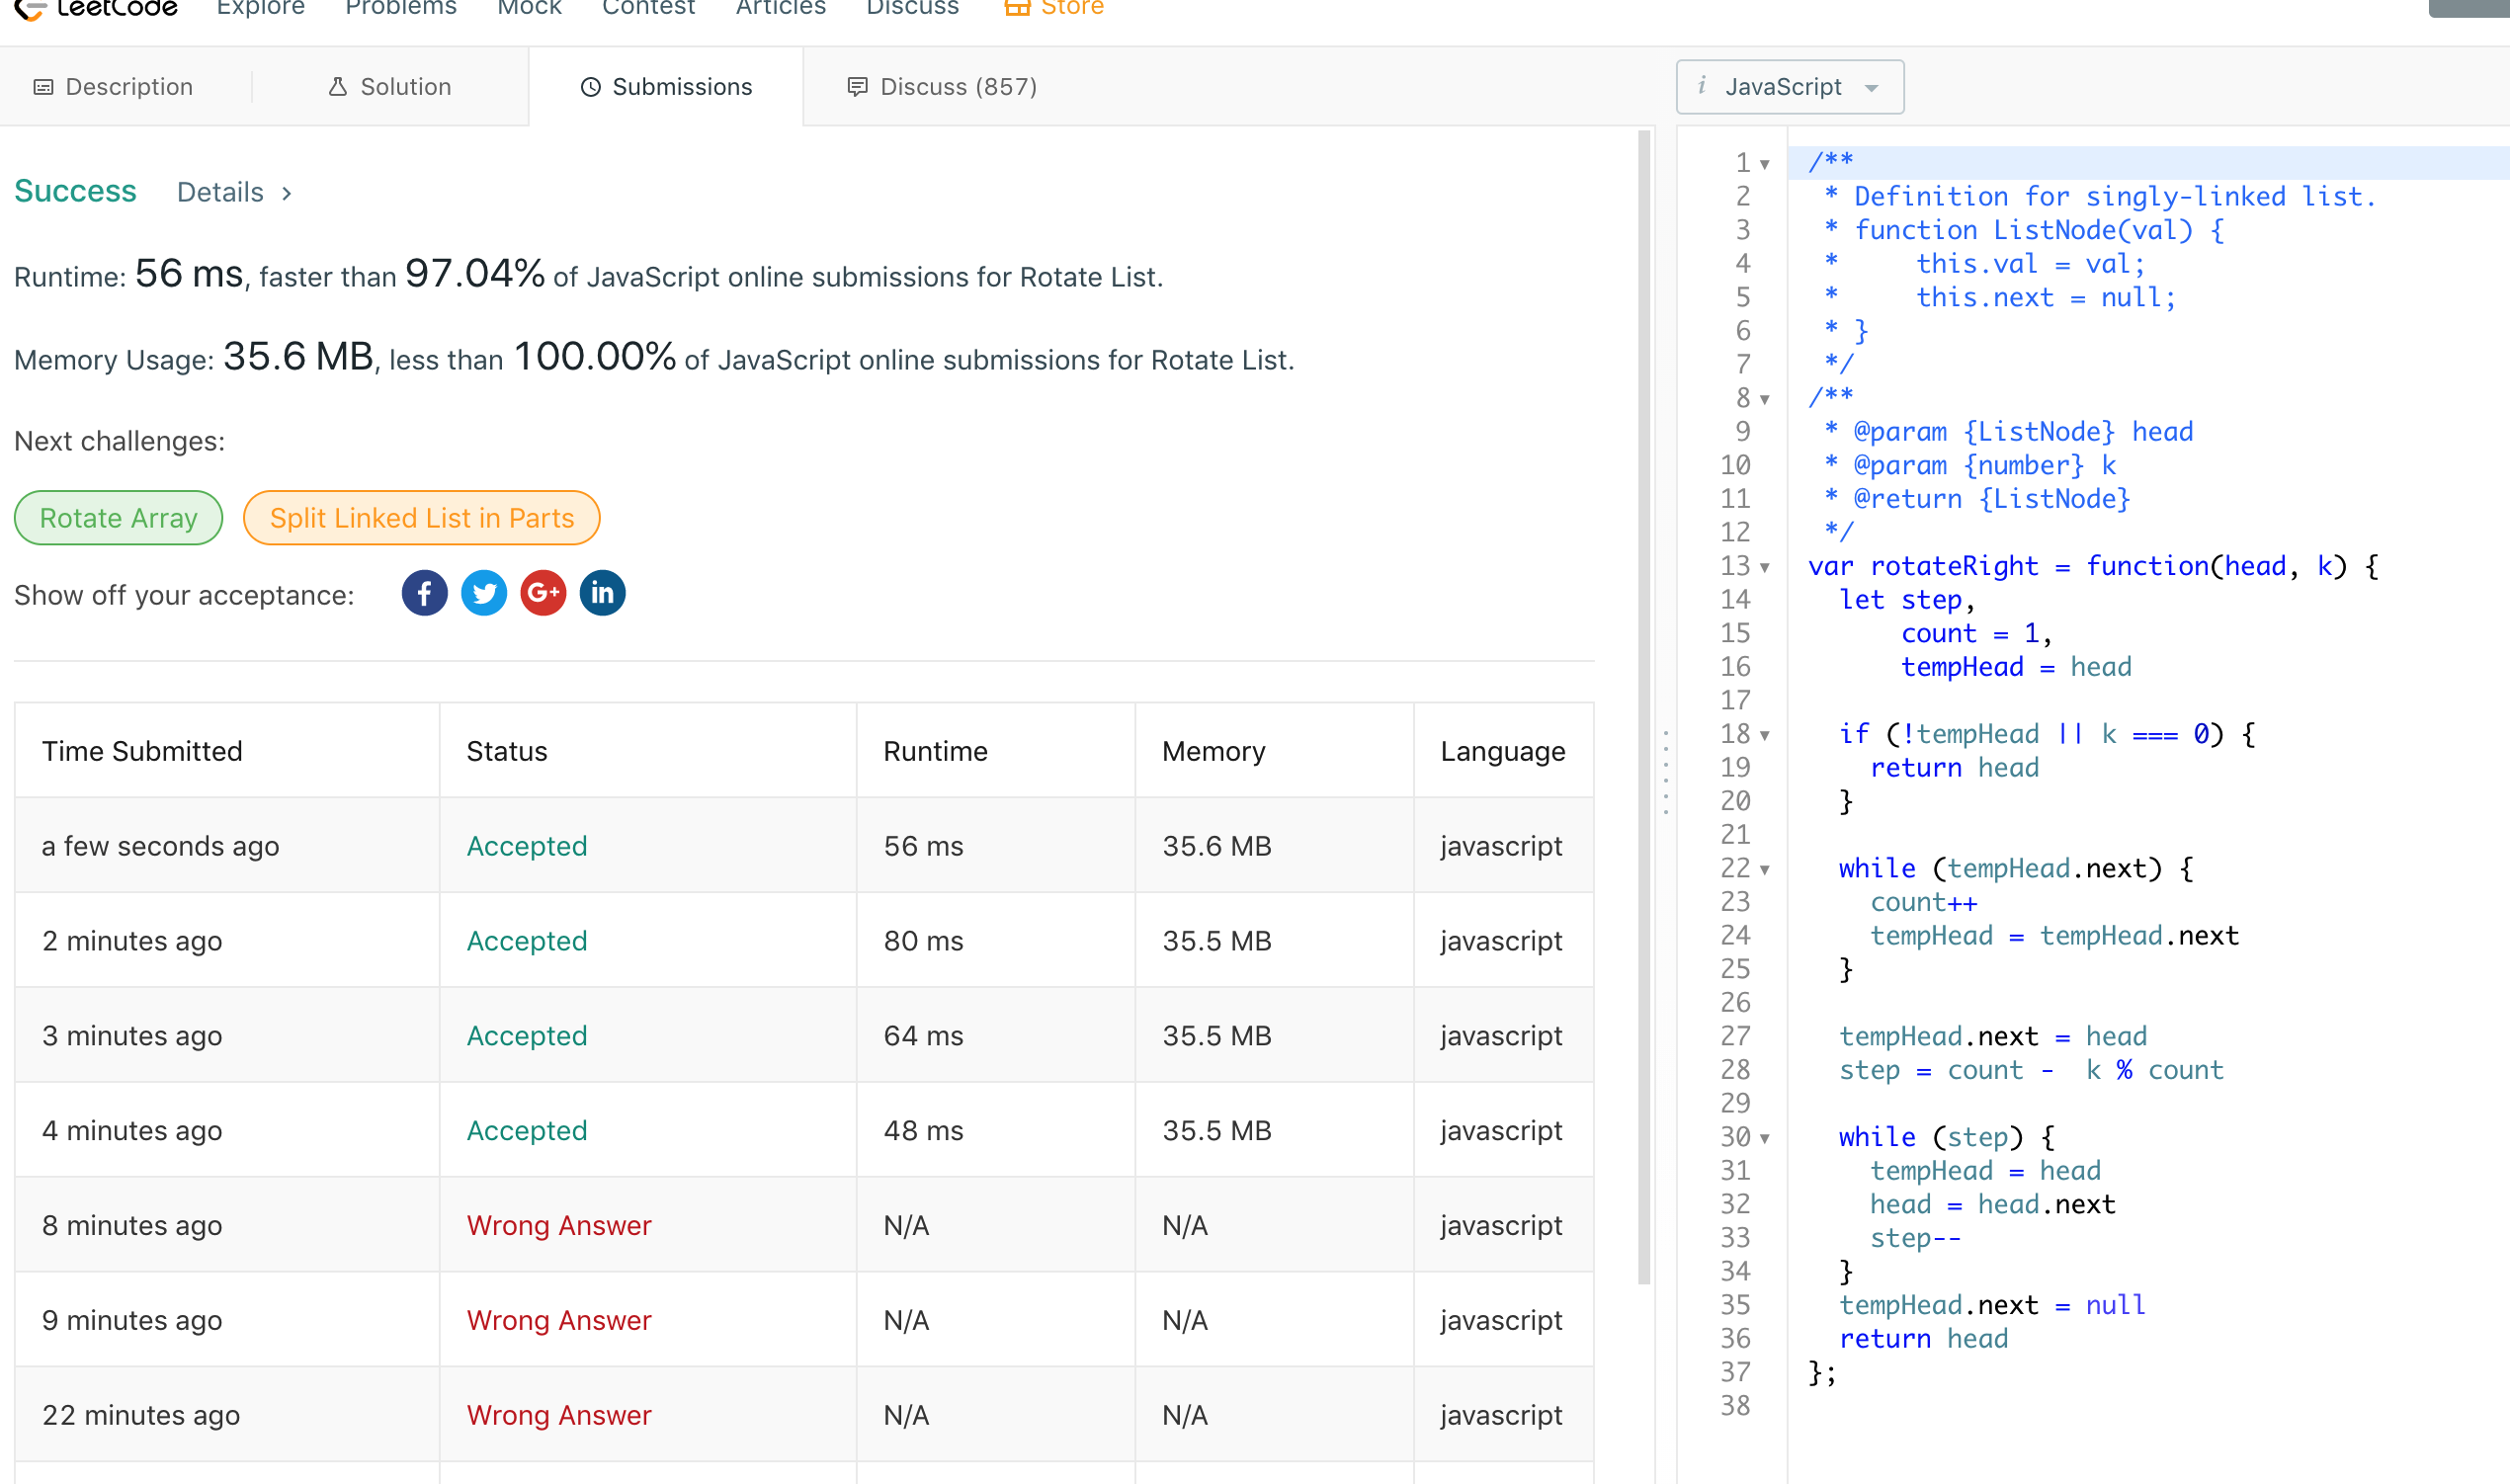Collapse rotateRight function fold at line 13
Image resolution: width=2510 pixels, height=1484 pixels.
pyautogui.click(x=1765, y=568)
